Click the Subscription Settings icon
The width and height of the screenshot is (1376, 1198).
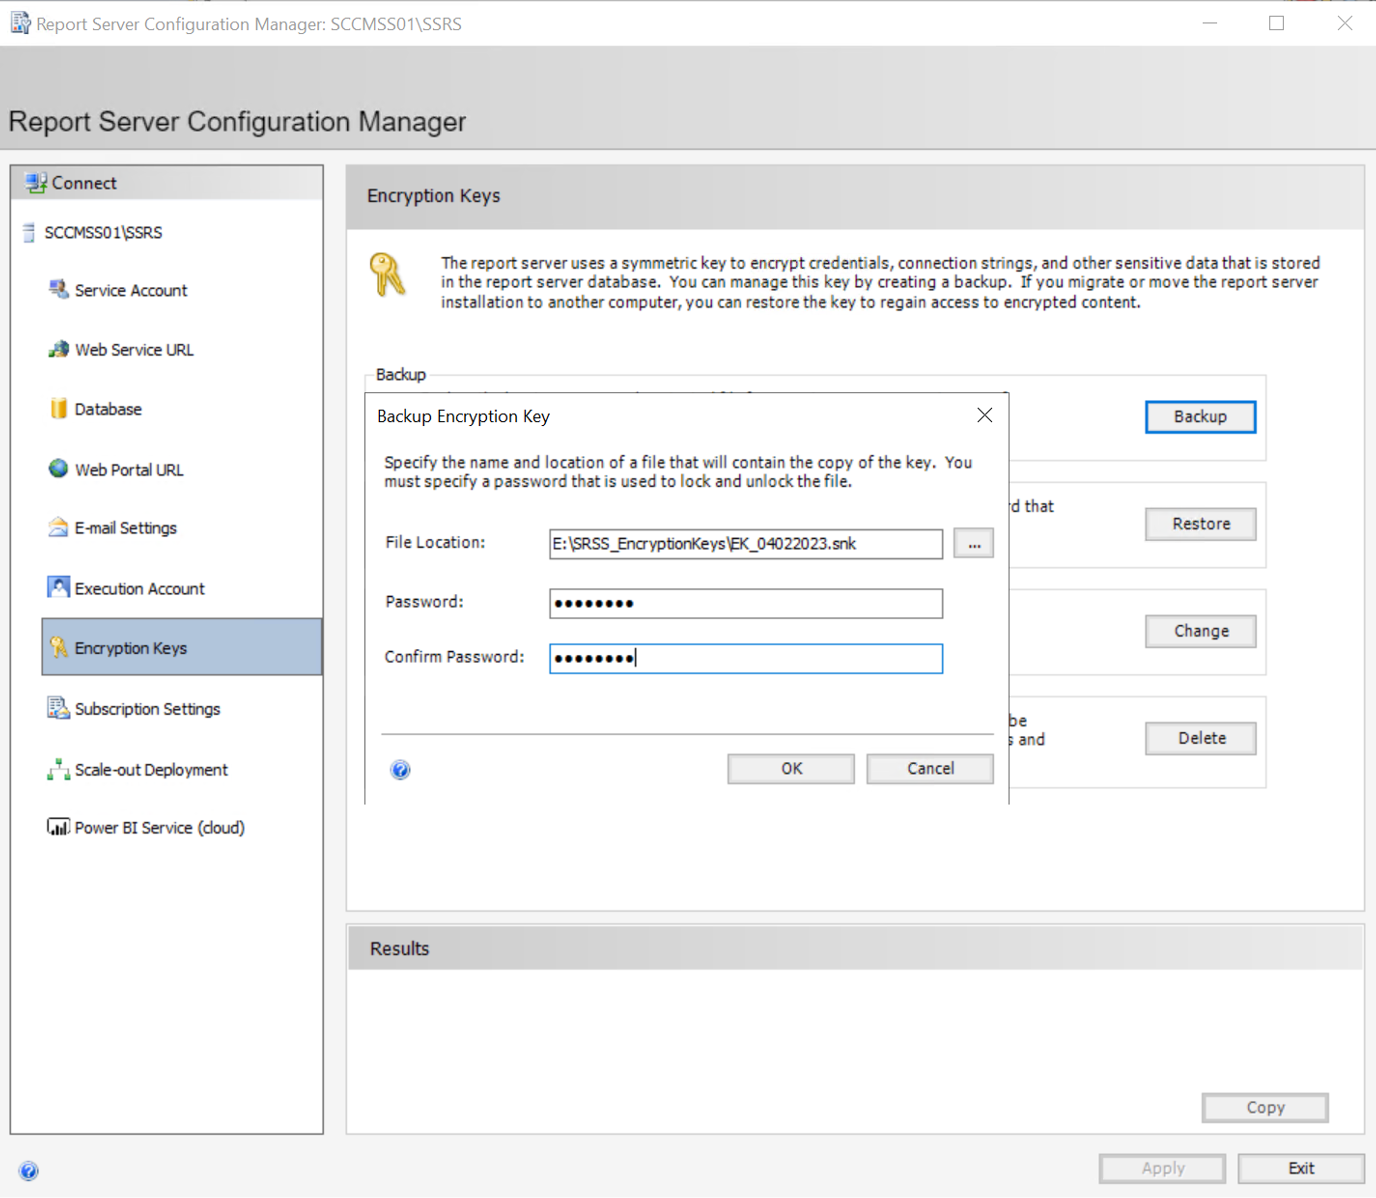pyautogui.click(x=58, y=708)
